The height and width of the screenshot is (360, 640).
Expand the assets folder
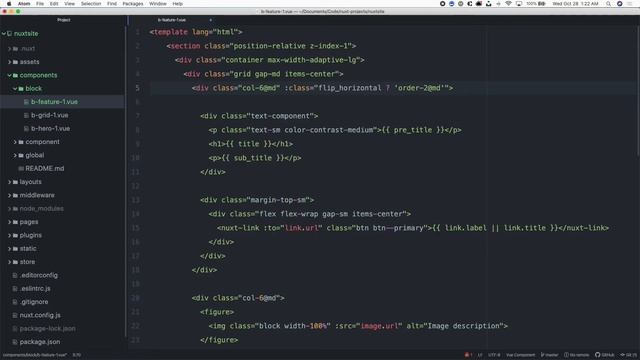pyautogui.click(x=9, y=62)
